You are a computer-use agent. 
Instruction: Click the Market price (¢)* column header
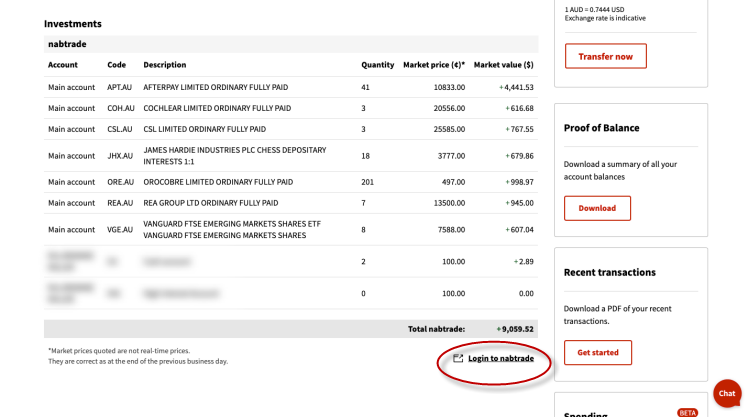pyautogui.click(x=434, y=65)
